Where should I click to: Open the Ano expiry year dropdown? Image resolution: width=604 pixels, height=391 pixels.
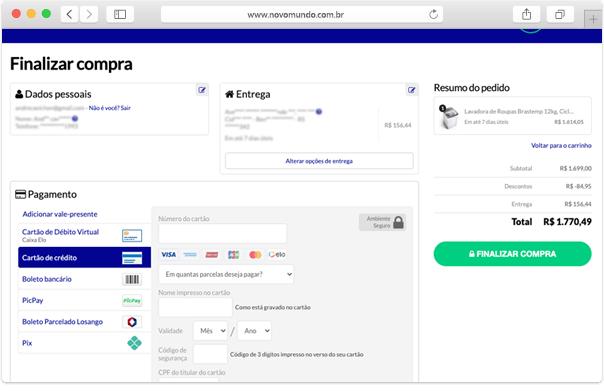click(x=255, y=331)
